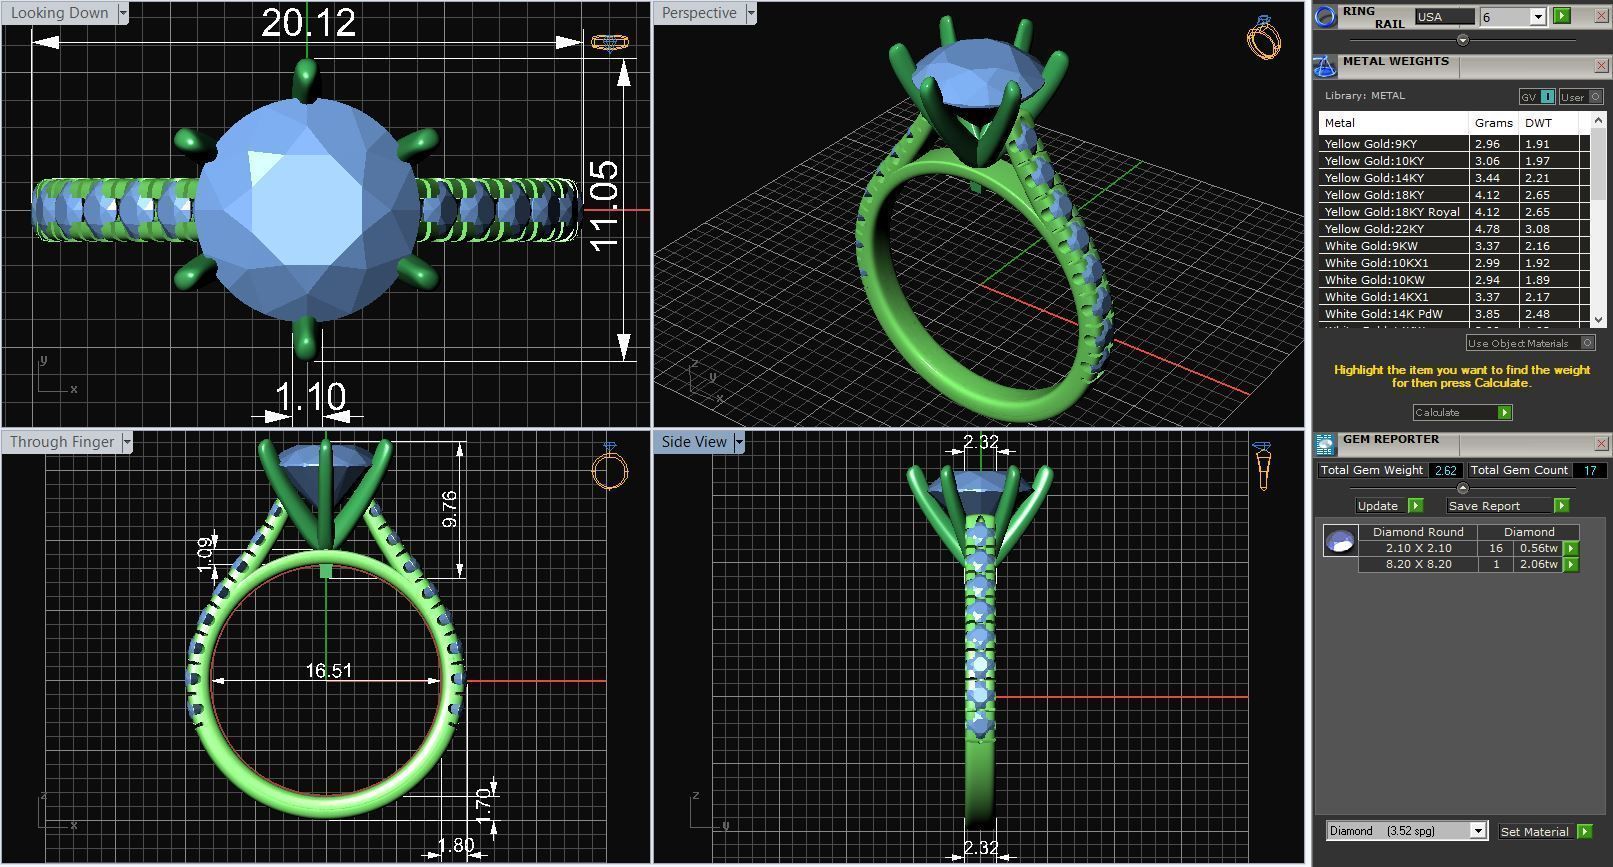
Task: Close the Metal Weights panel
Action: [x=1600, y=66]
